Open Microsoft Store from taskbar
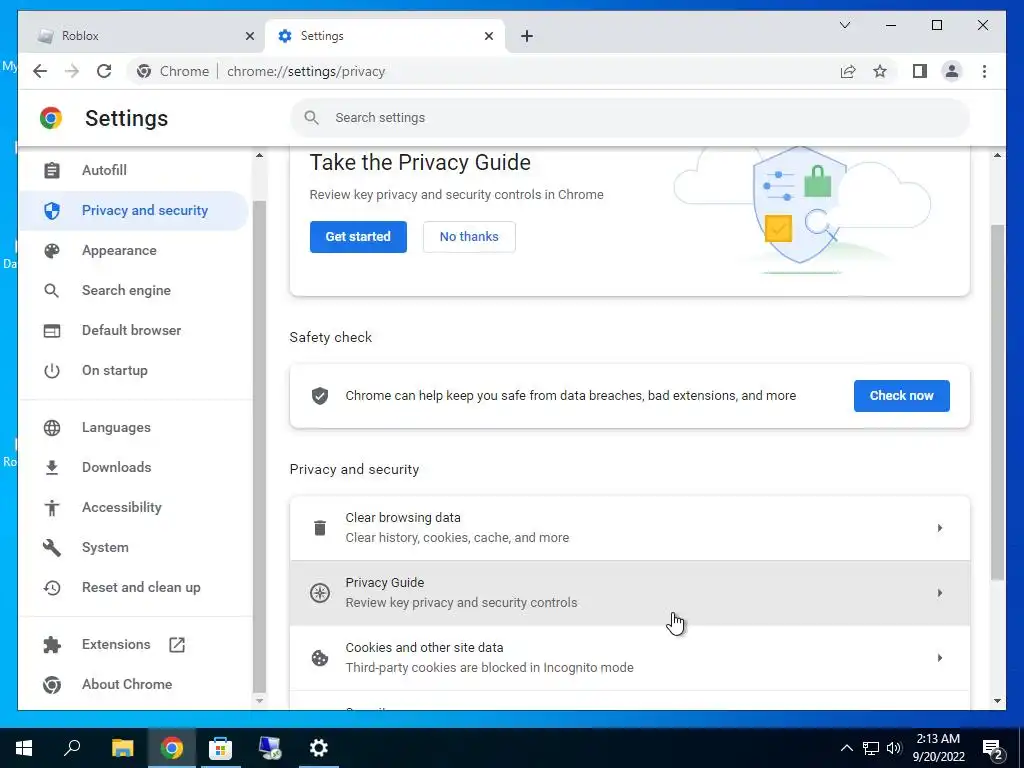 tap(220, 748)
